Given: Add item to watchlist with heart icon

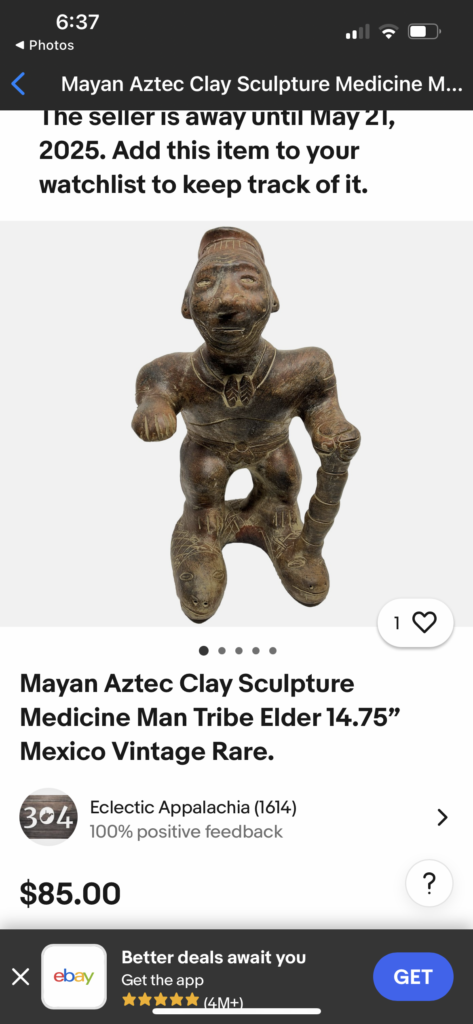Looking at the screenshot, I should [416, 623].
